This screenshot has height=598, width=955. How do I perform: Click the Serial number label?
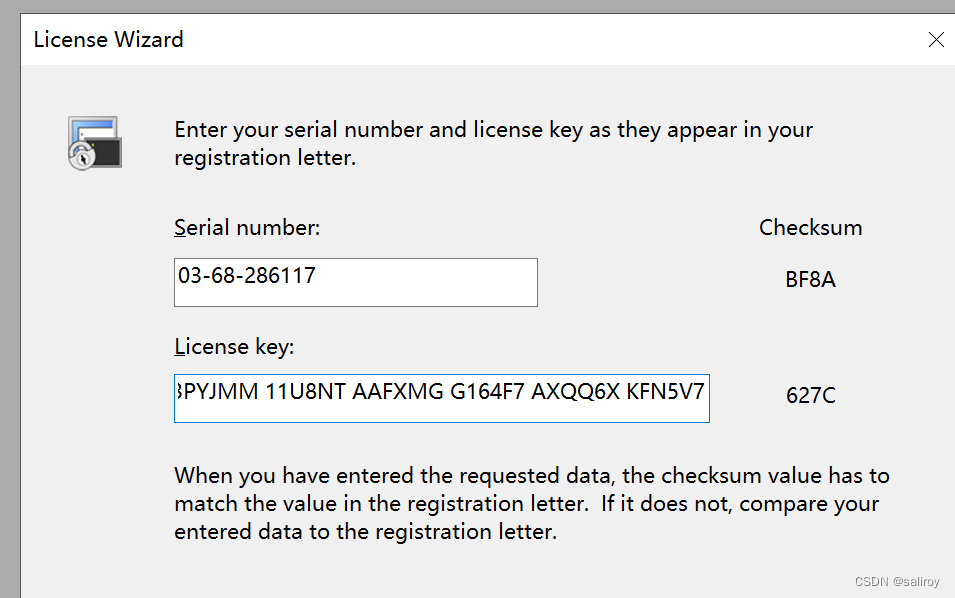(247, 227)
